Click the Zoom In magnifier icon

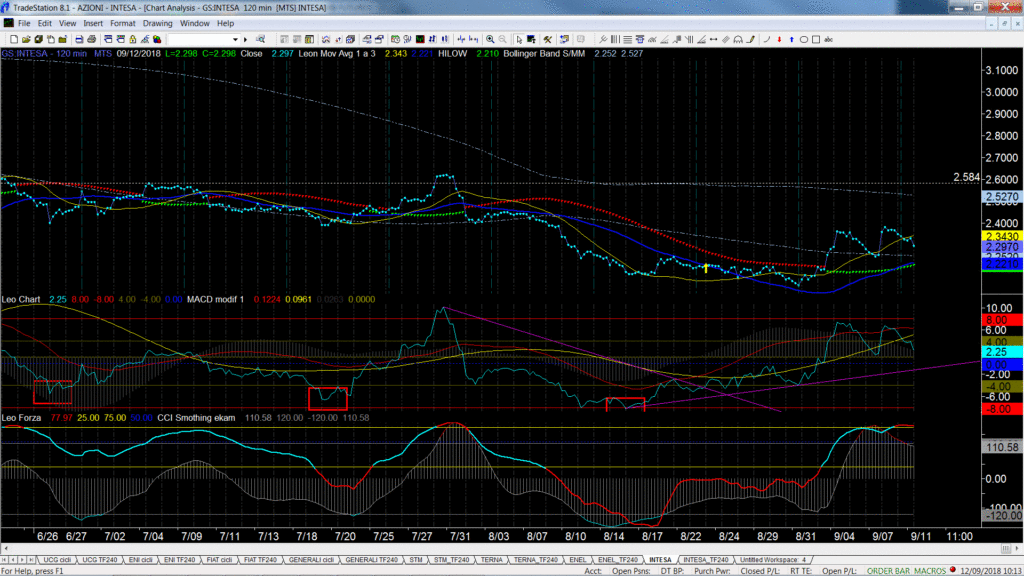tap(490, 40)
